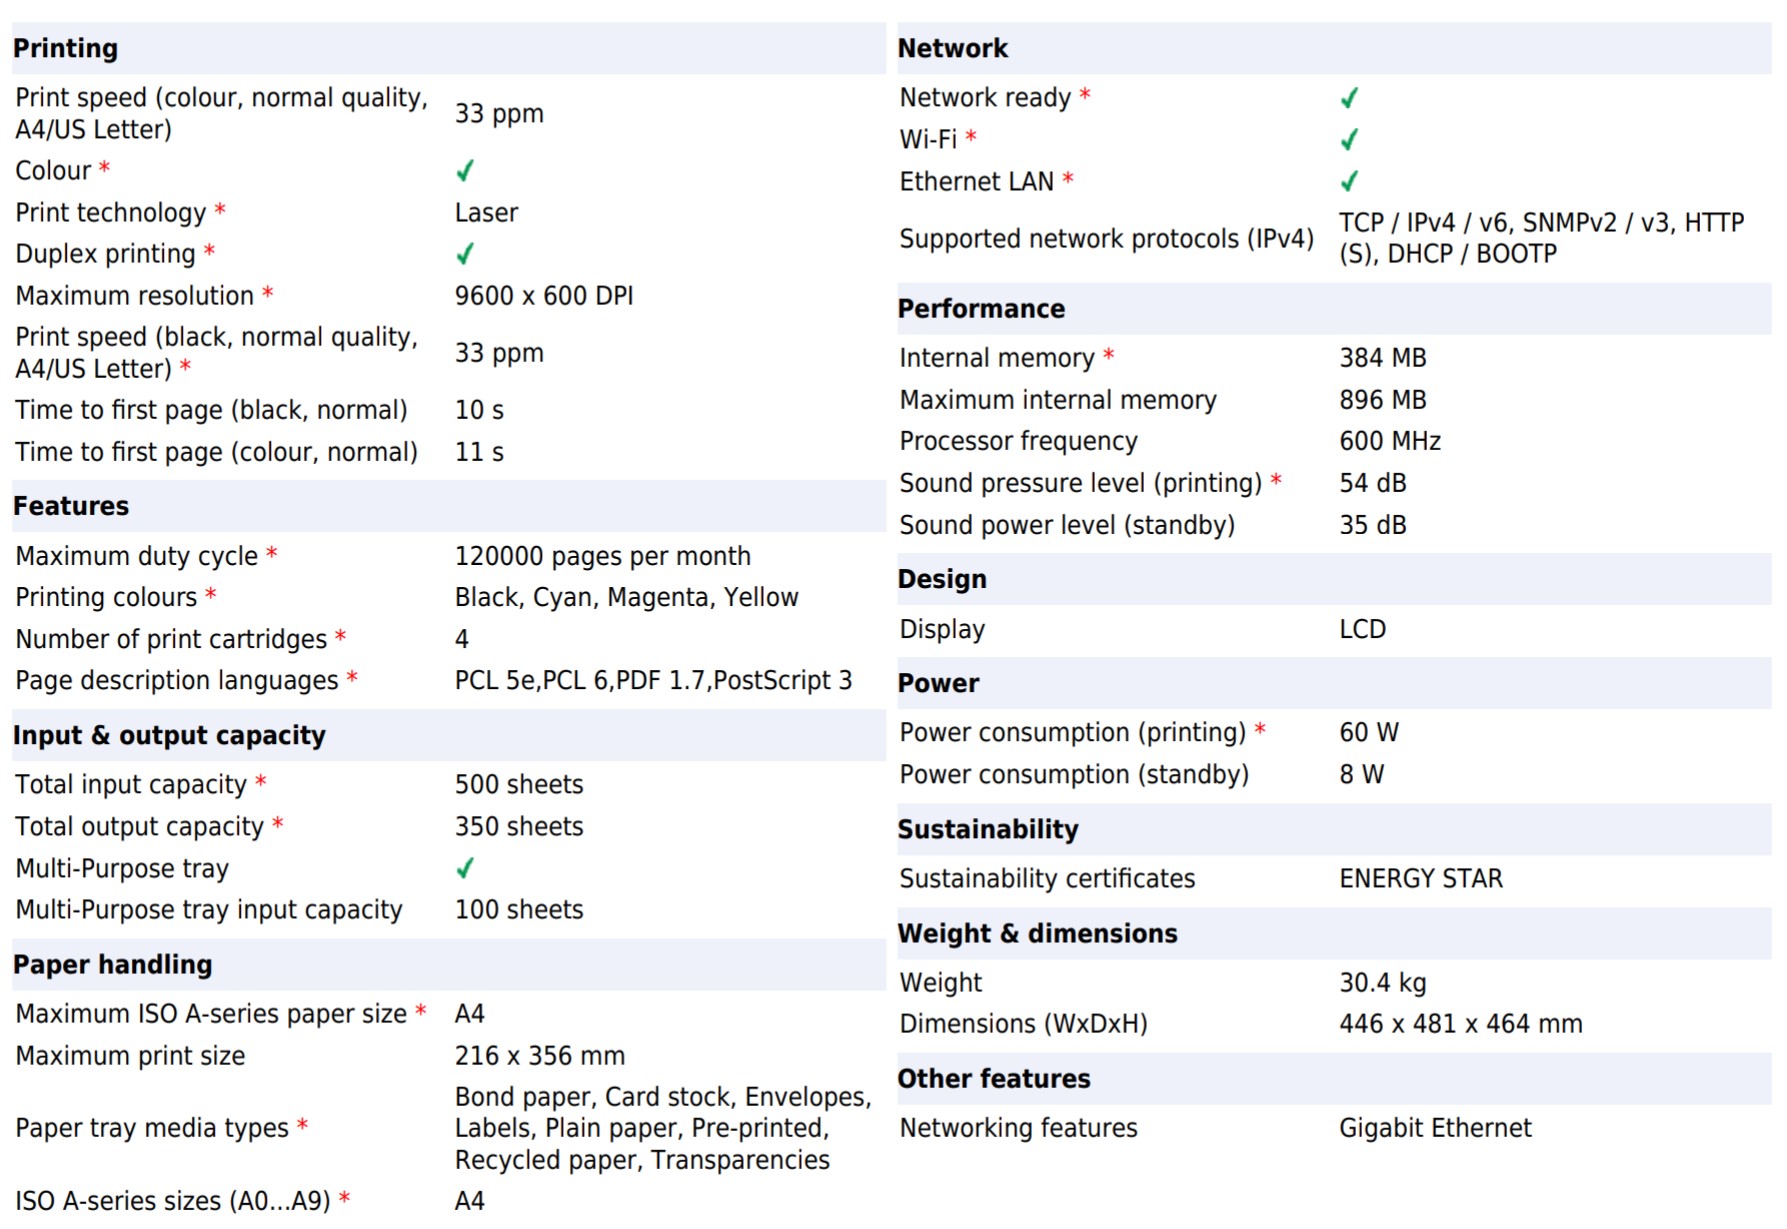Click the Page description languages label
Viewport: 1787px width, 1229px height.
177,681
